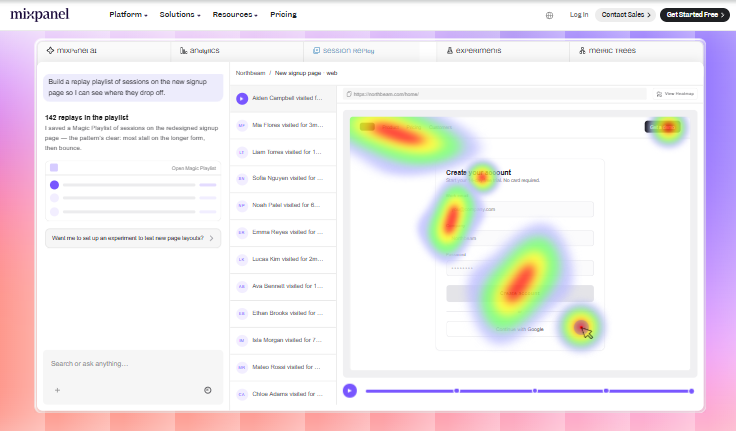This screenshot has width=736, height=431.
Task: Click the Session Replay tab icon
Action: pyautogui.click(x=316, y=50)
